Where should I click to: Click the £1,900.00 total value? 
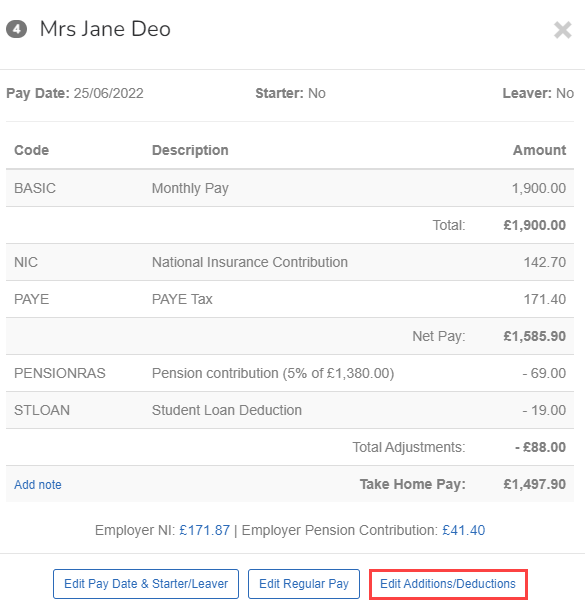coord(535,225)
